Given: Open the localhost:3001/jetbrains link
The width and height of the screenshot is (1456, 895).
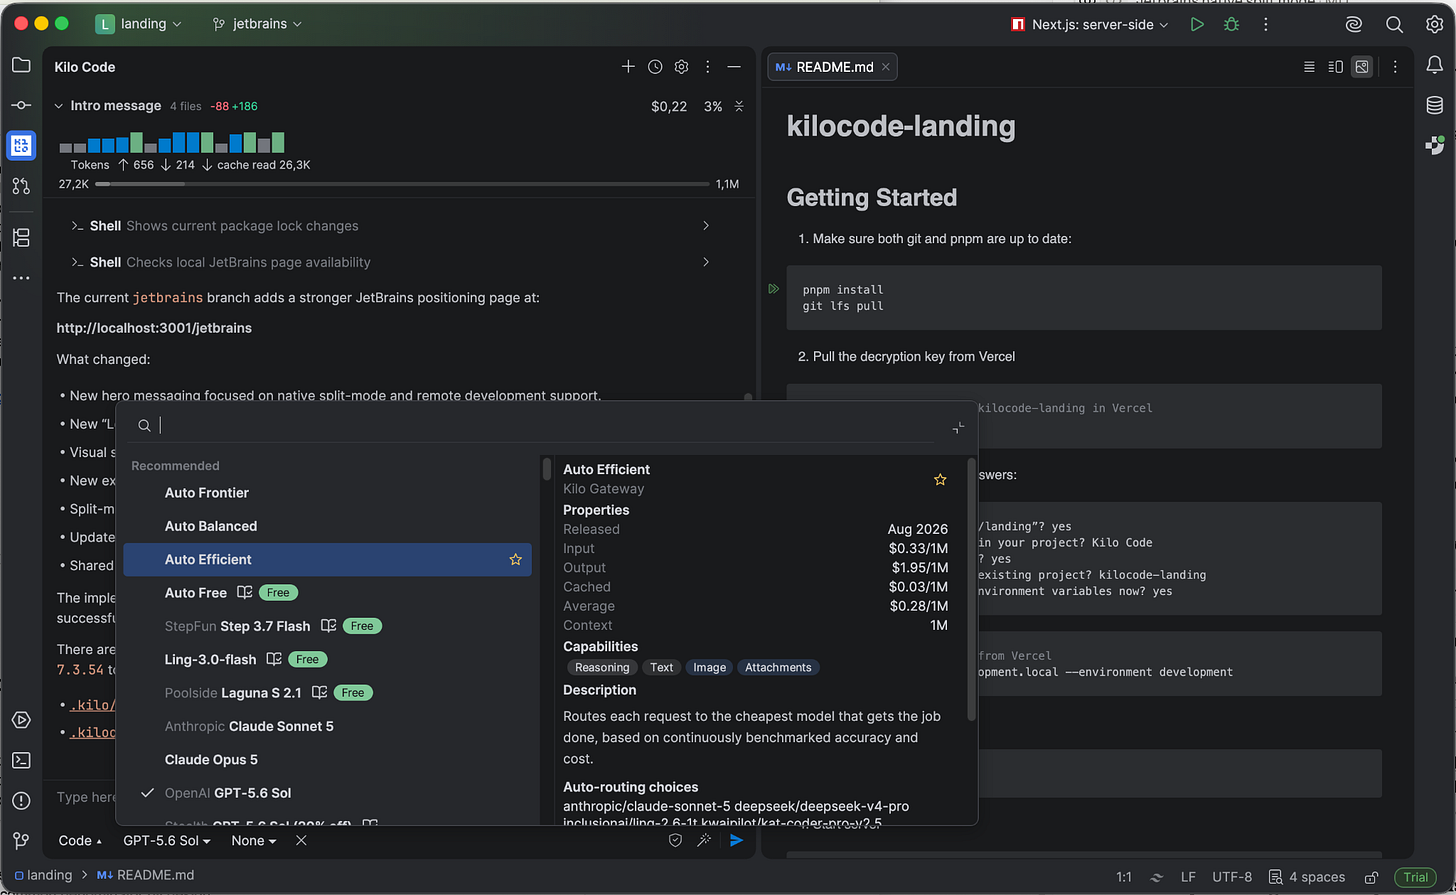Looking at the screenshot, I should 154,328.
